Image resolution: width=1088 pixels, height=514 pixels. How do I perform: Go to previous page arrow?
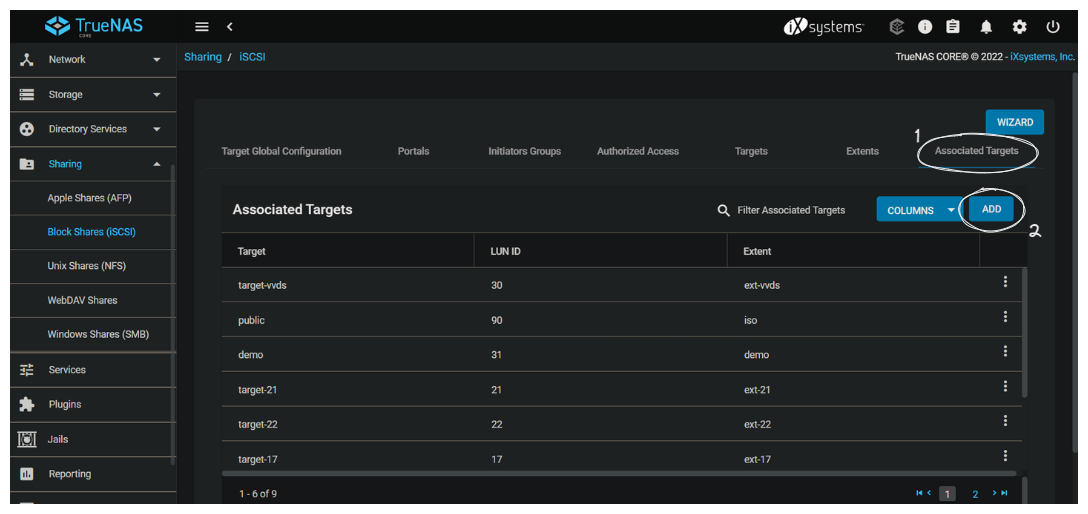pyautogui.click(x=928, y=493)
